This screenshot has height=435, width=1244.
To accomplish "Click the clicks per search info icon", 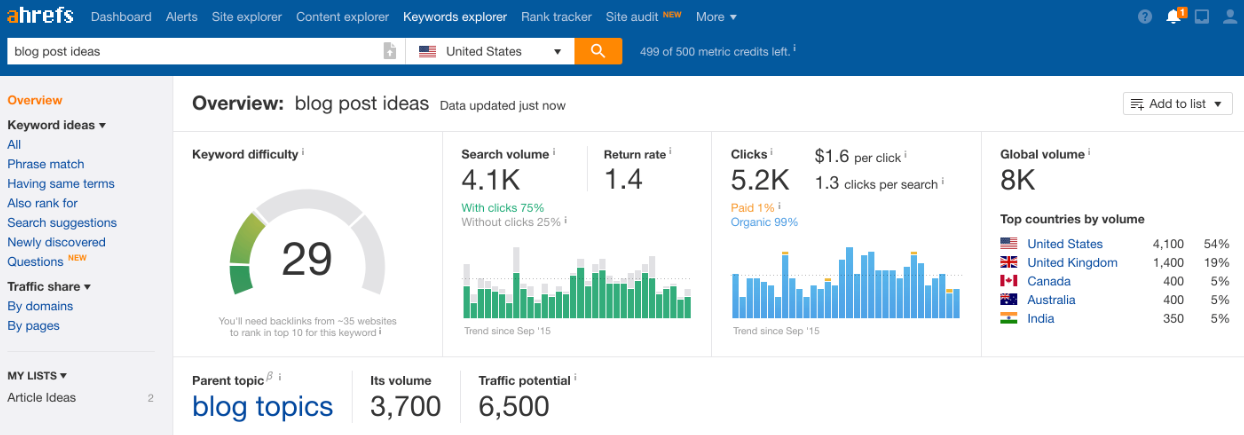I will tap(943, 181).
